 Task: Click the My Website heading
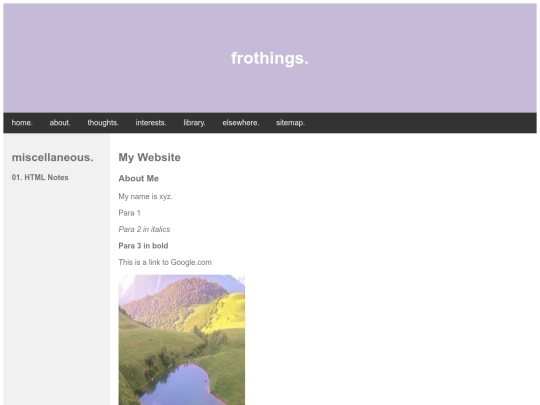pos(149,157)
